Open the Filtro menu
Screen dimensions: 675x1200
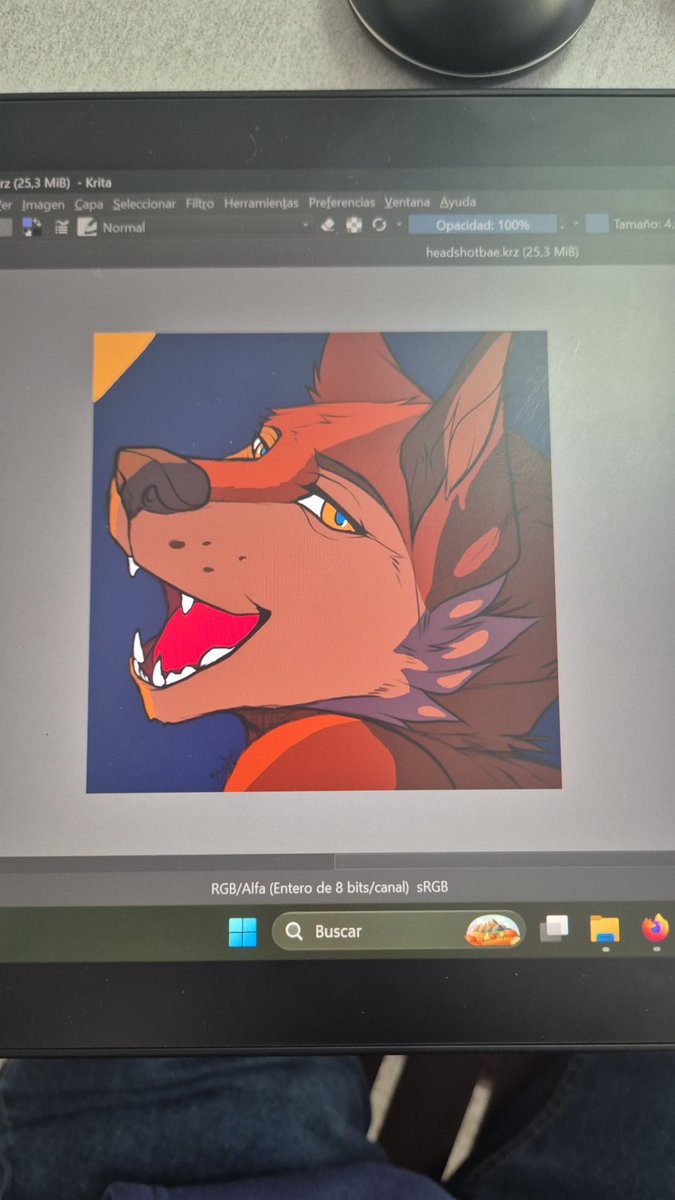click(x=200, y=204)
